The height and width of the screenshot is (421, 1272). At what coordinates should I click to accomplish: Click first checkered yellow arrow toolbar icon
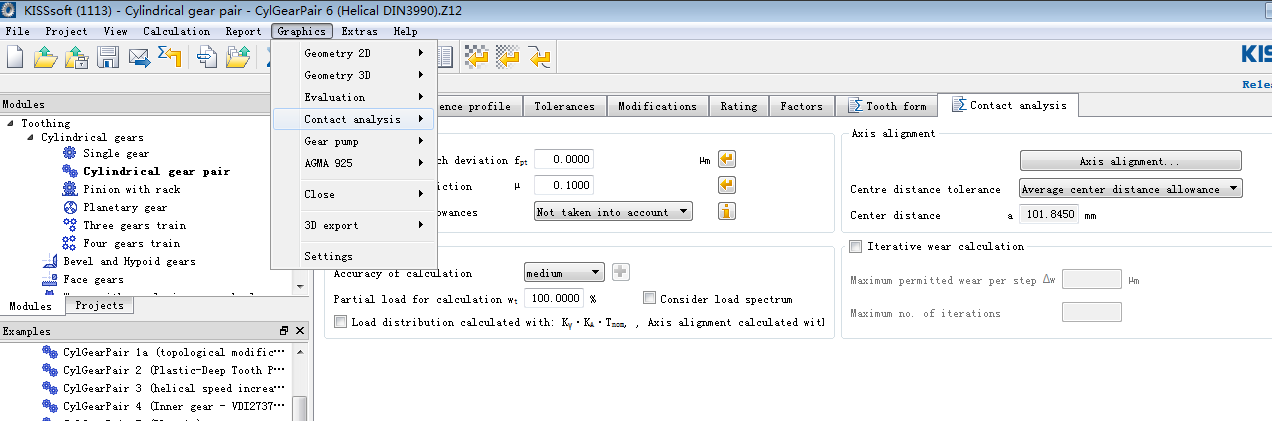tap(477, 58)
